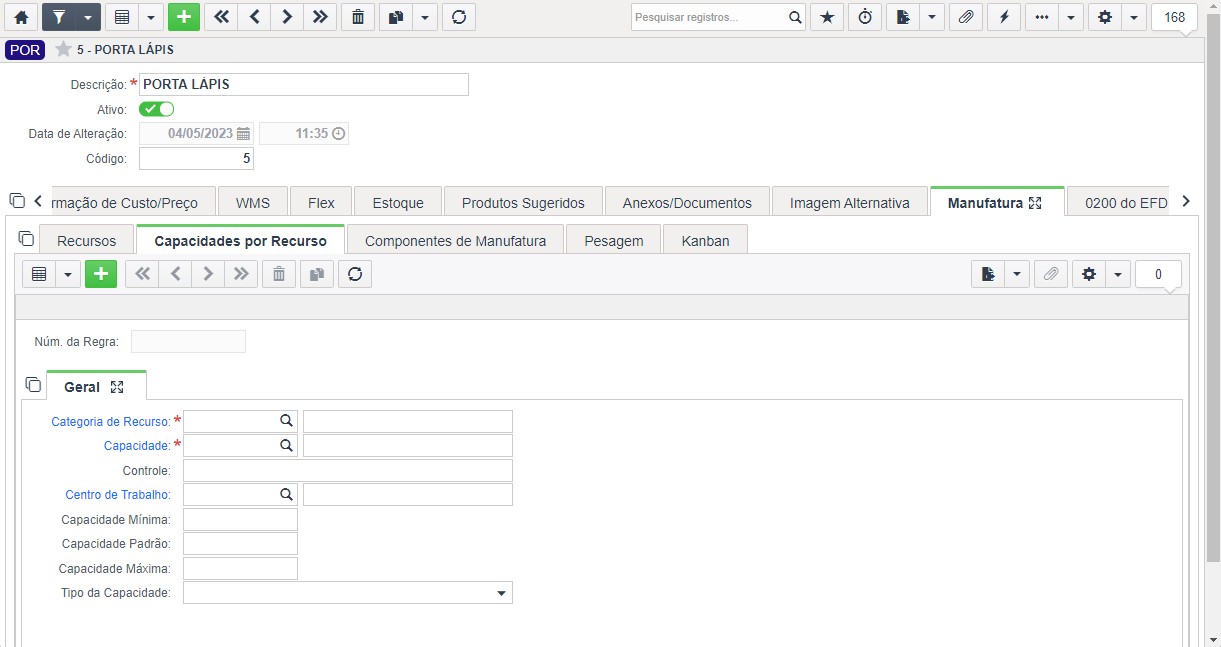Viewport: 1221px width, 647px height.
Task: Mark record 5 - PORTA LÁPIS as favorite star
Action: click(x=63, y=49)
